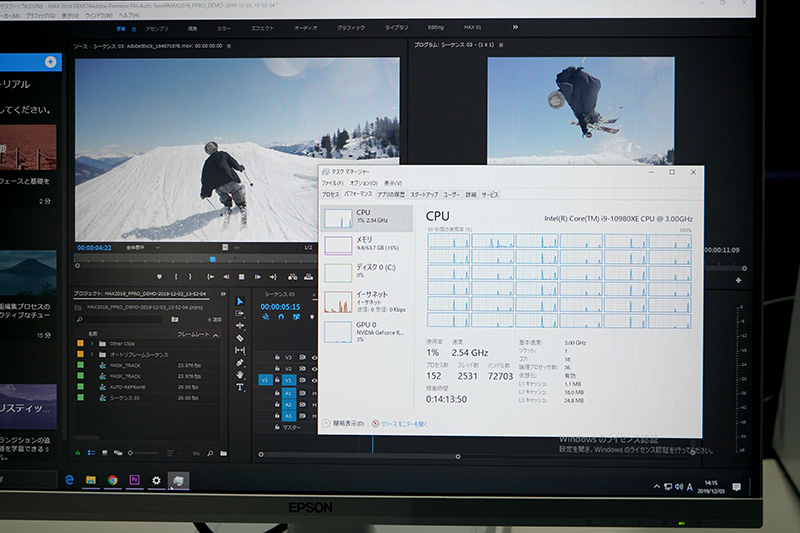Open Source monitor zoom level dropdown
Screen dimensions: 800x533
pyautogui.click(x=142, y=247)
